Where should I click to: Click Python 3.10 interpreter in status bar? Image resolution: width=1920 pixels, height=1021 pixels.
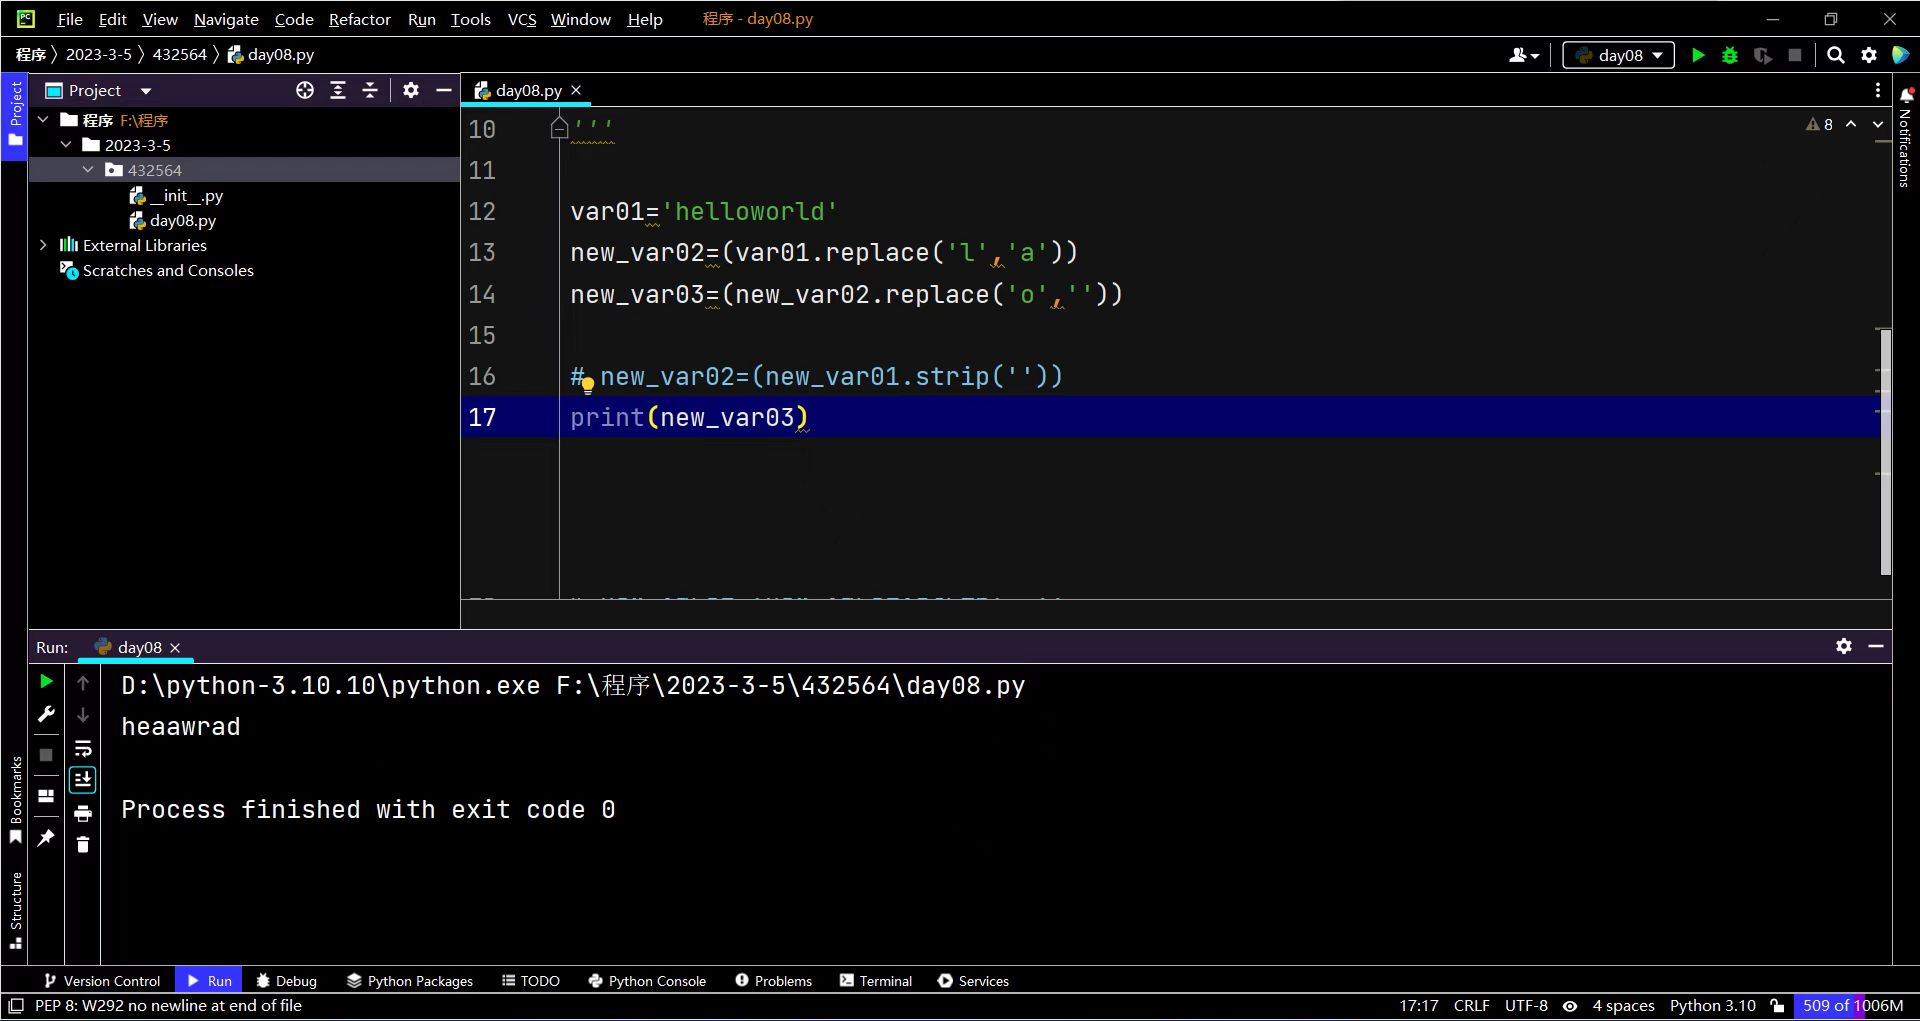click(1712, 1006)
